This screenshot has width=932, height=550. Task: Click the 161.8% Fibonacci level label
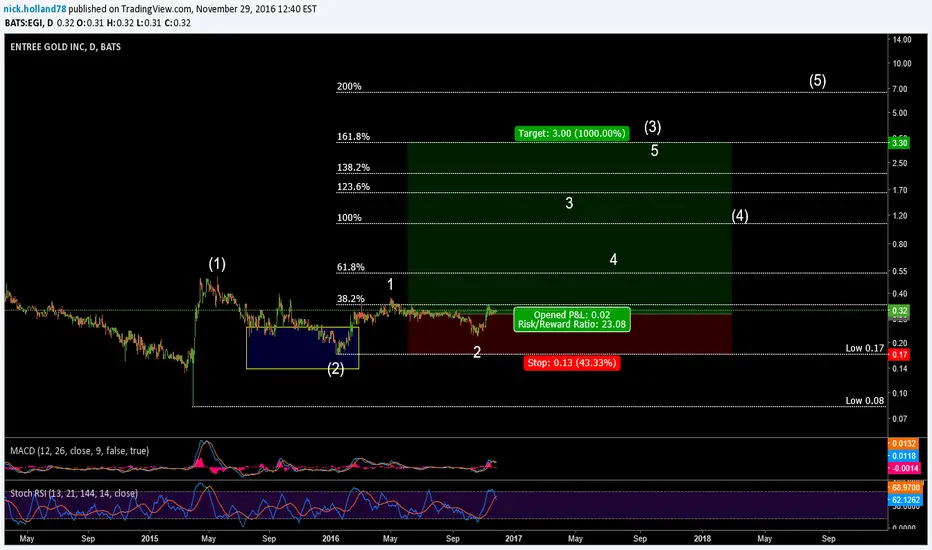click(353, 136)
